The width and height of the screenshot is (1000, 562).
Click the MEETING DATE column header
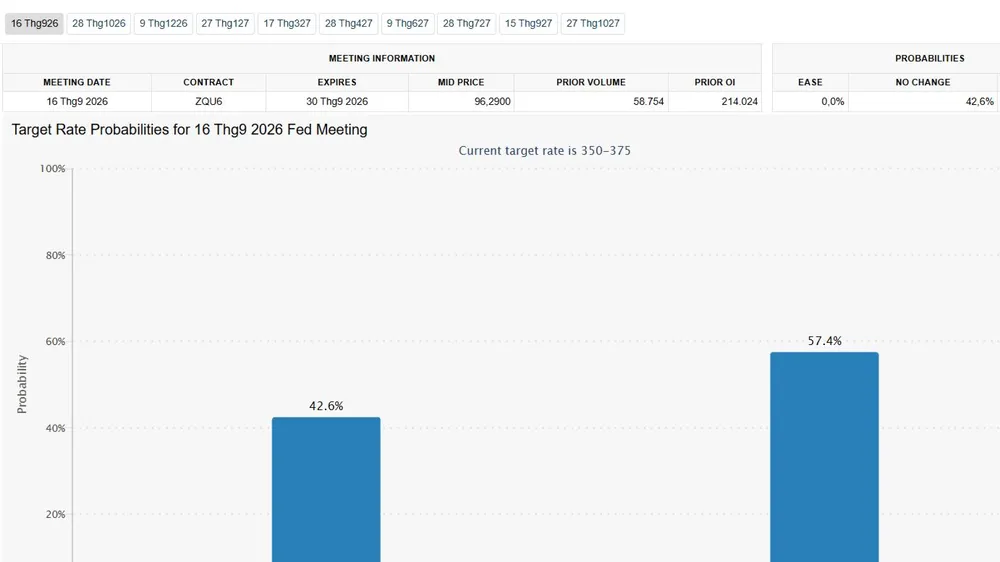tap(77, 82)
